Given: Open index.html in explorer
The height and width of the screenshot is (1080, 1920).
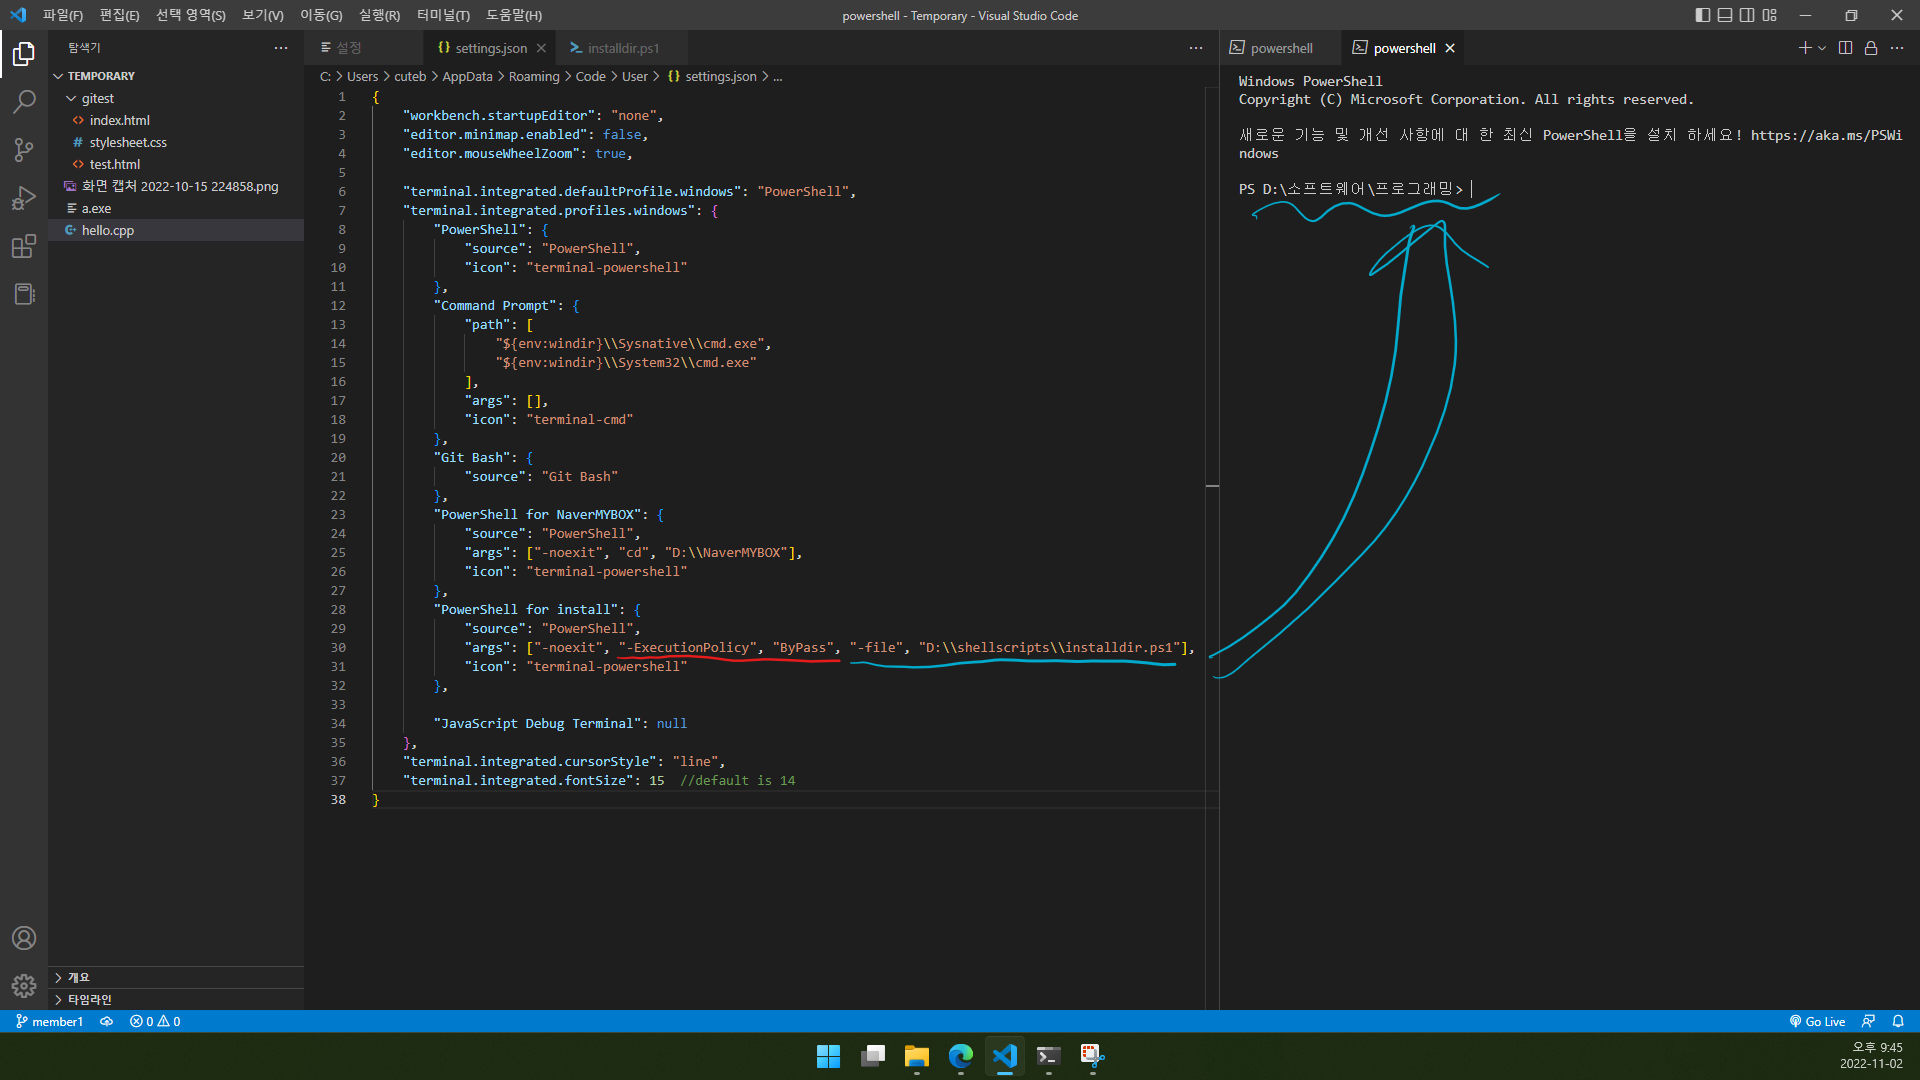Looking at the screenshot, I should (176, 120).
